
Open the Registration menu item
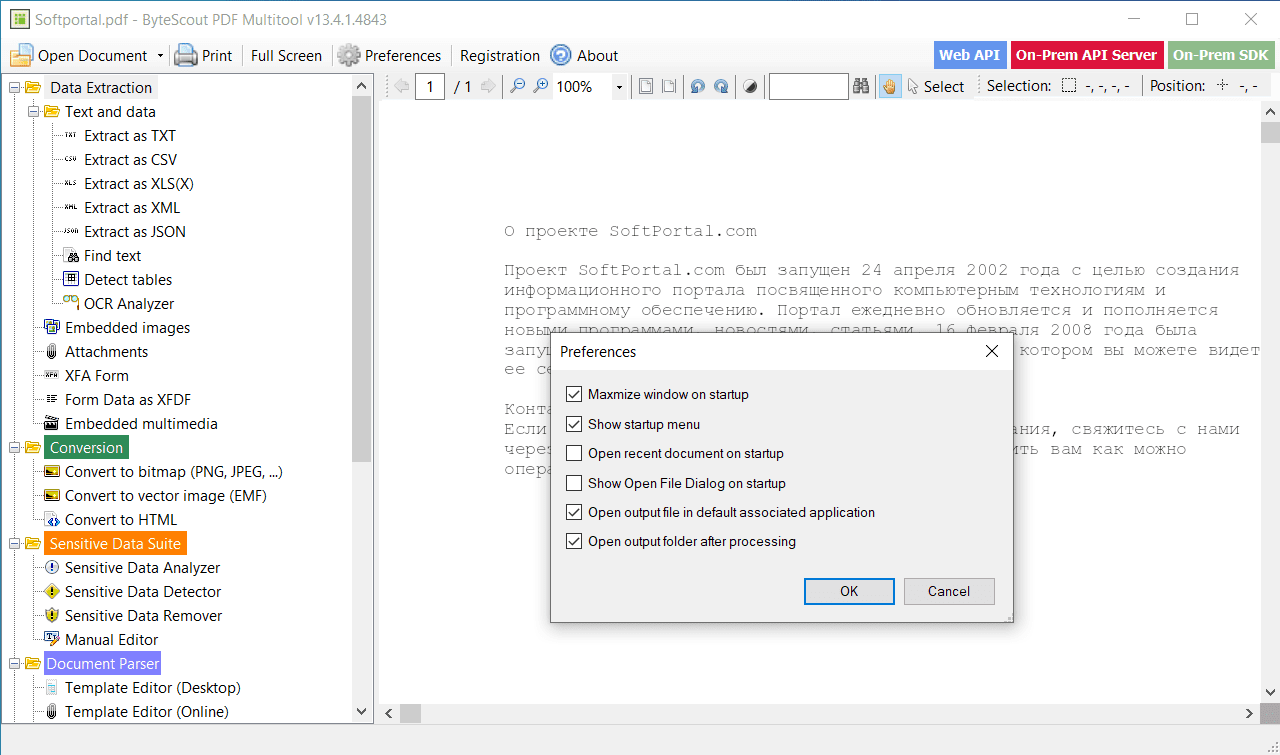click(500, 56)
